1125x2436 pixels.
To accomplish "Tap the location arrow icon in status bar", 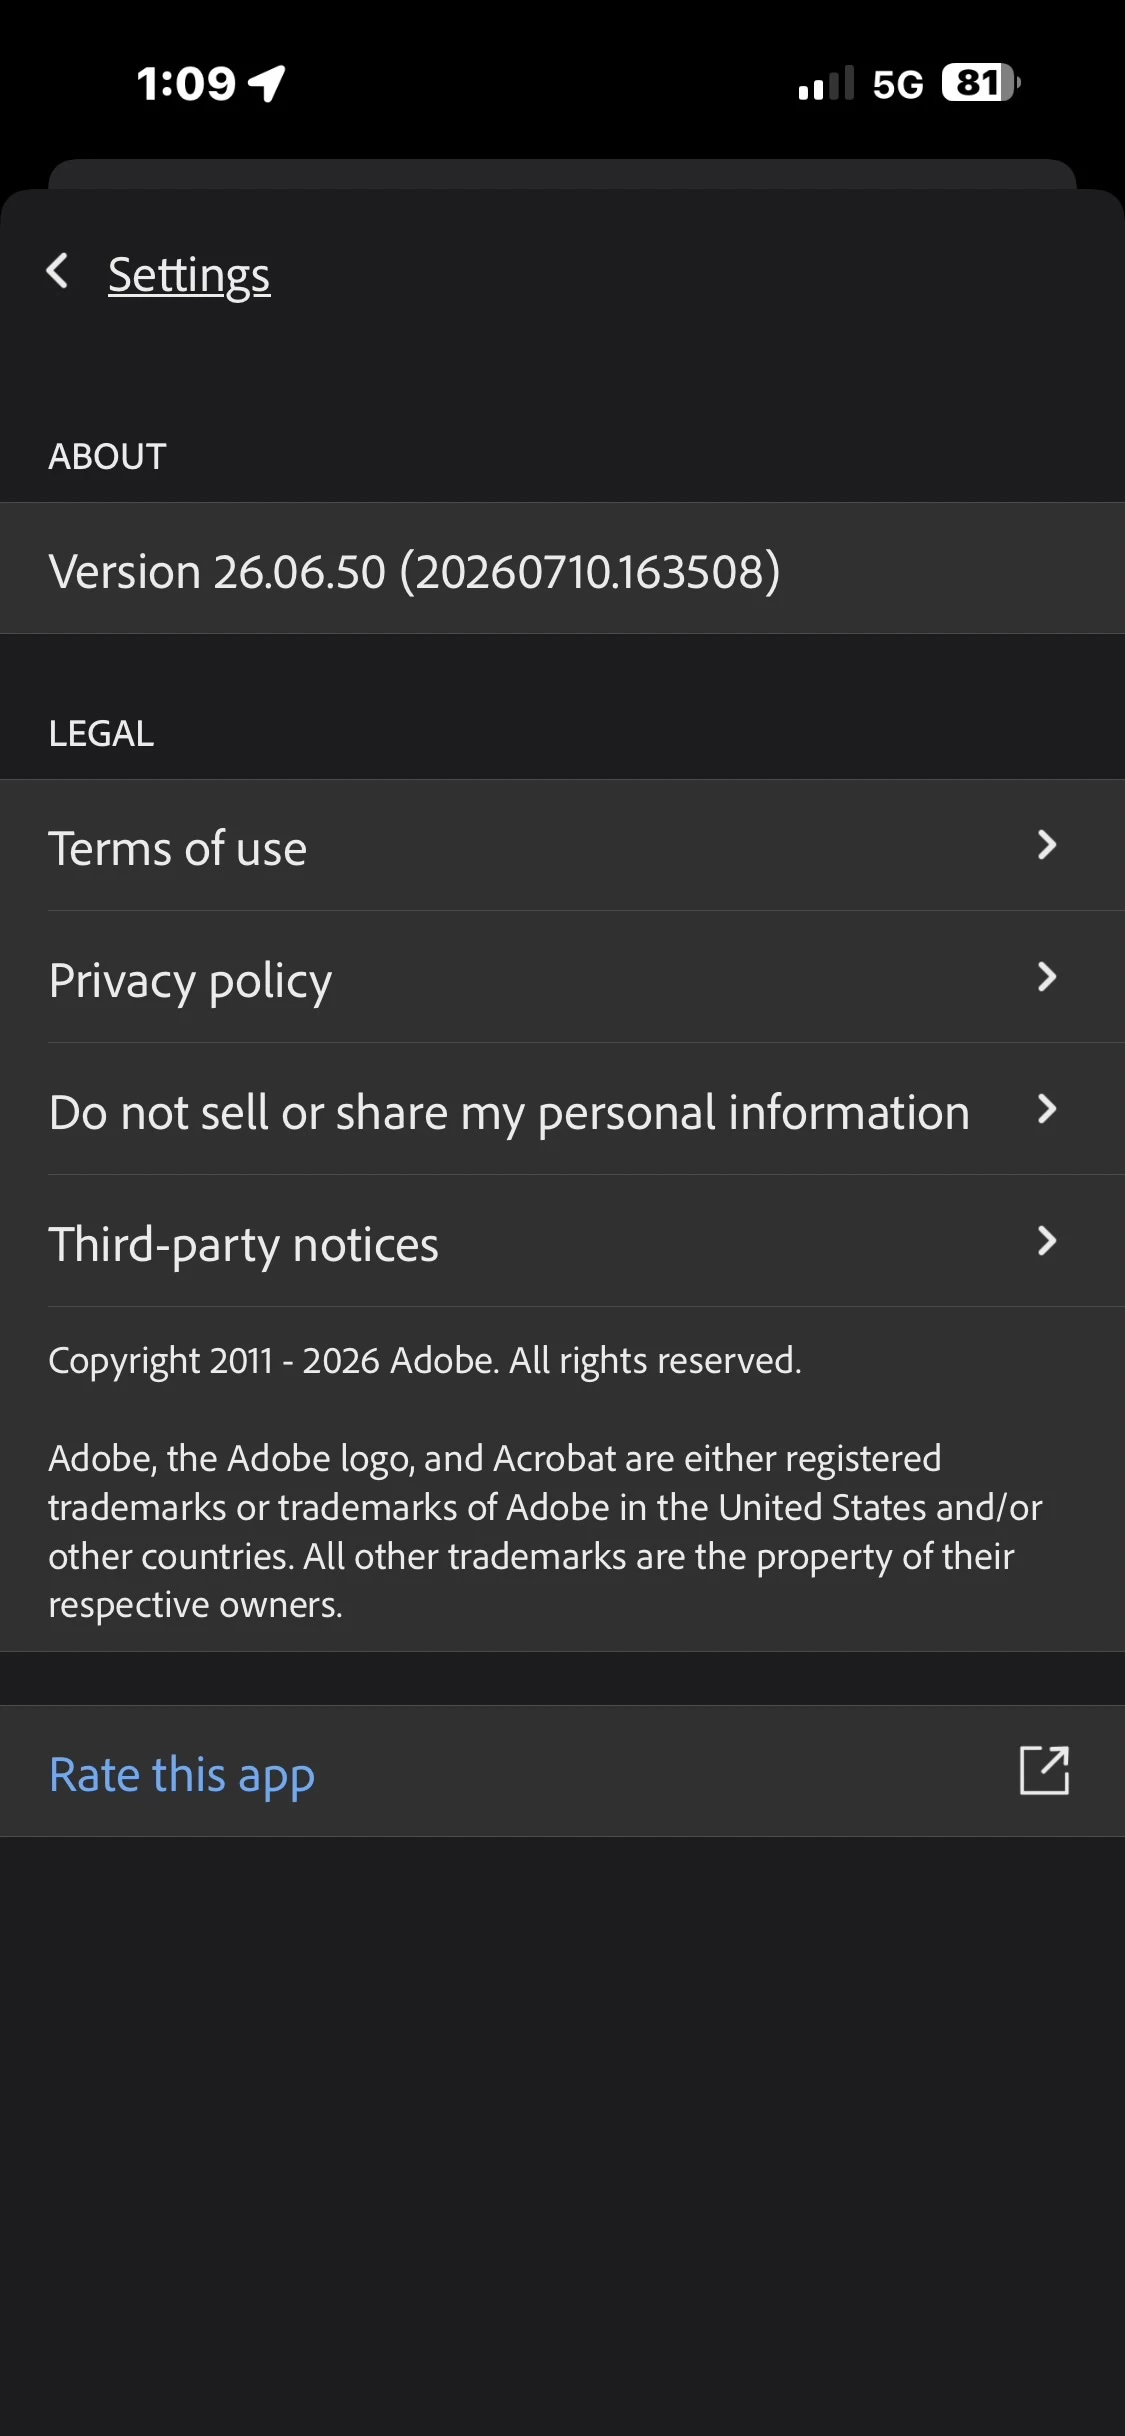I will 267,84.
